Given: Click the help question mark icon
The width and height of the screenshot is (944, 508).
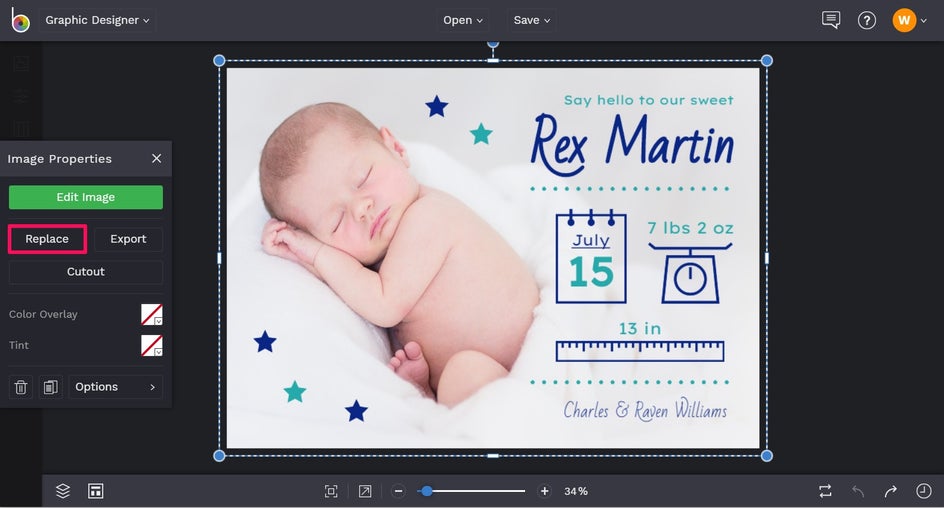Looking at the screenshot, I should [x=867, y=20].
